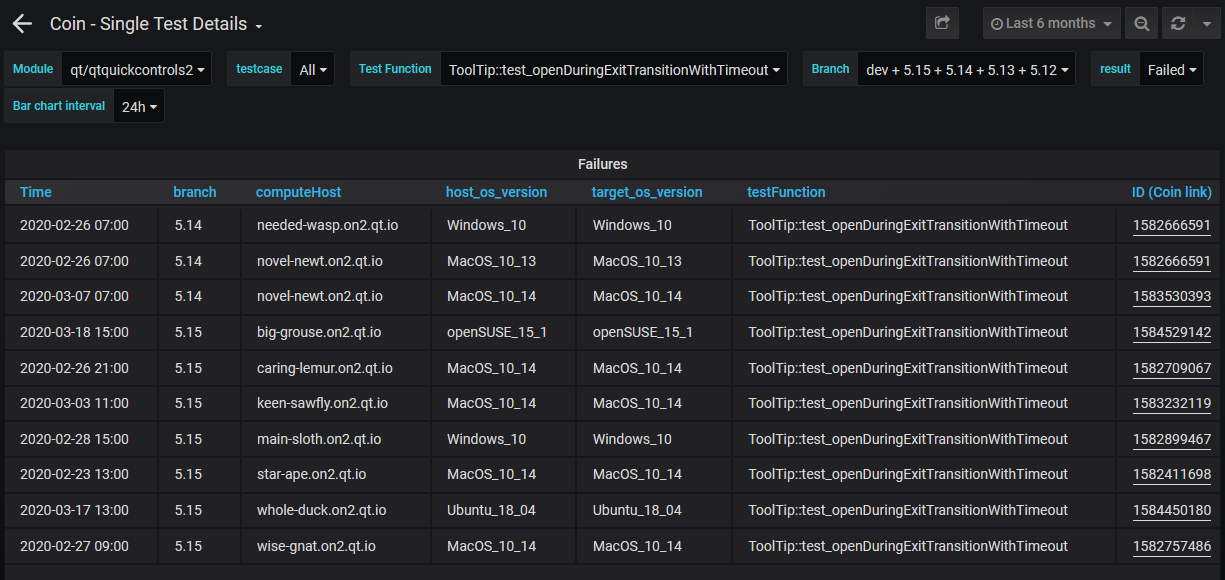1225x580 pixels.
Task: Click the refresh dashboard icon
Action: coord(1178,23)
